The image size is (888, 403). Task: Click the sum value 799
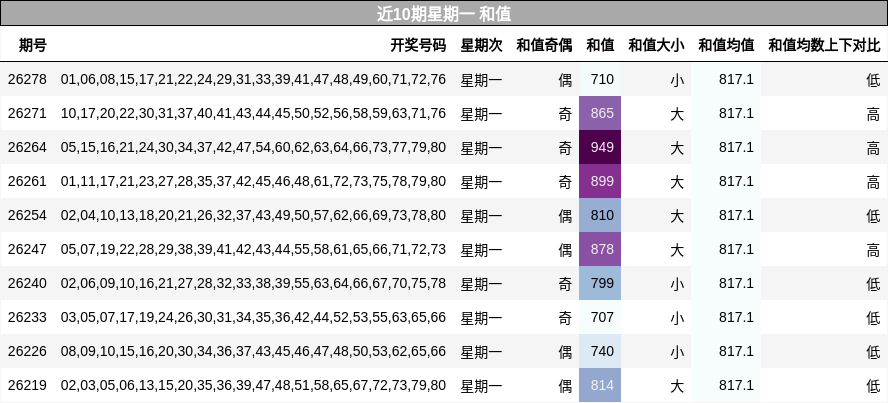pos(602,283)
